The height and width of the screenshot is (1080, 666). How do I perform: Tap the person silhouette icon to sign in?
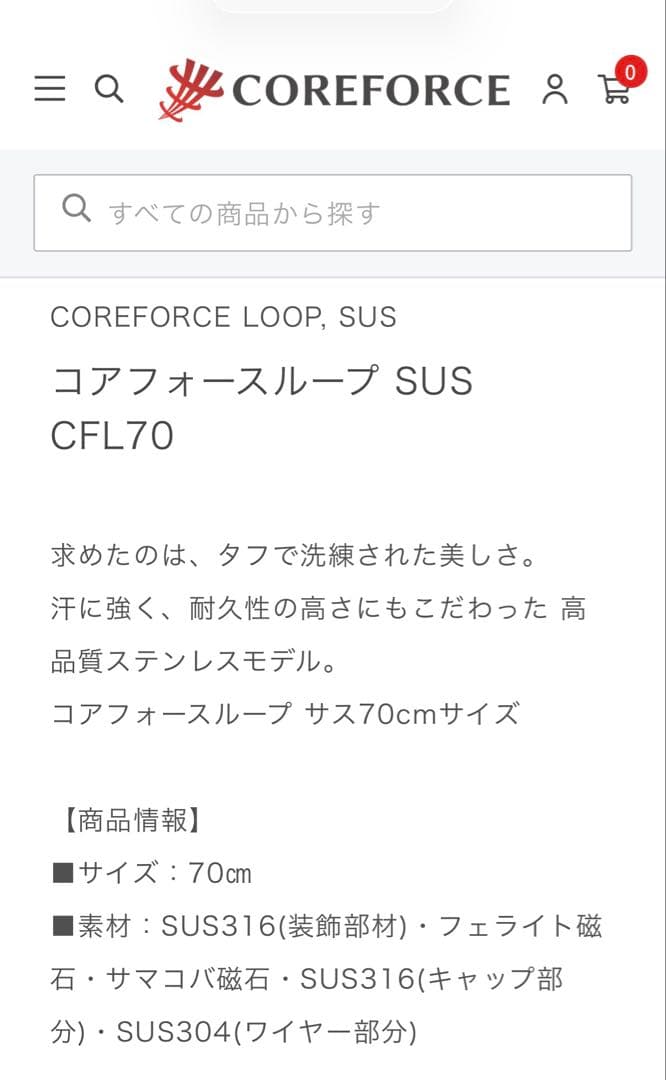(554, 91)
